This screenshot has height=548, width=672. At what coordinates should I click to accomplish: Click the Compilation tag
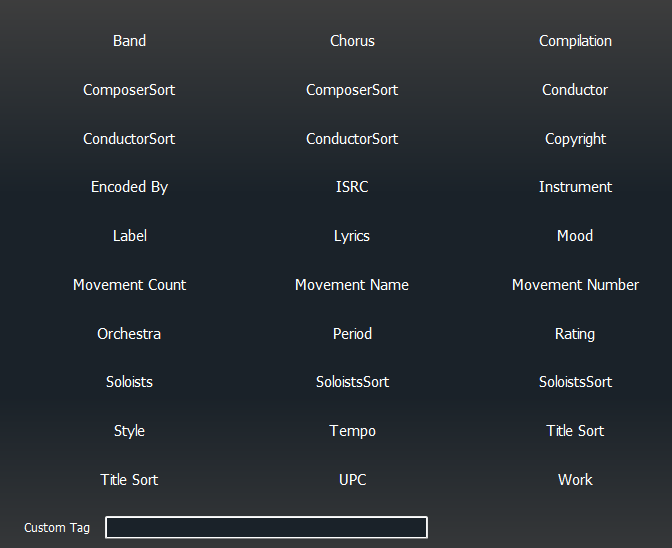coord(575,41)
